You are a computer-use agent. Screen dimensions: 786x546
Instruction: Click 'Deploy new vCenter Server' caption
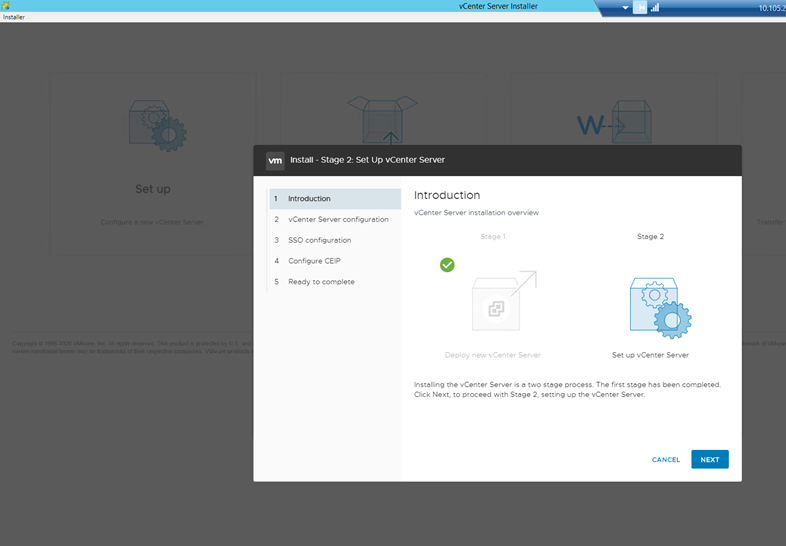click(493, 355)
